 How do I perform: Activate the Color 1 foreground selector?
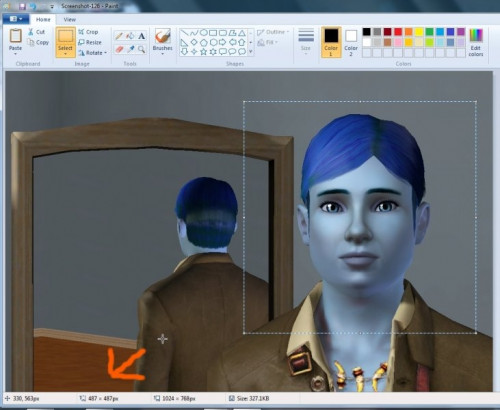coord(331,42)
